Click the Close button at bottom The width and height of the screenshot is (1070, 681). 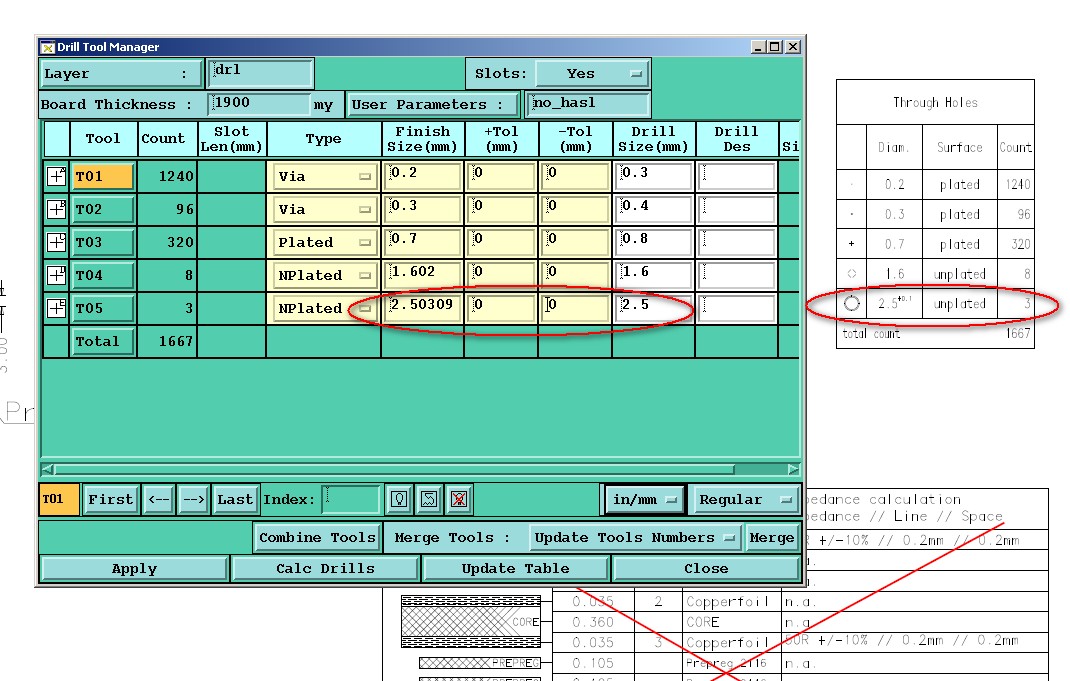coord(706,568)
